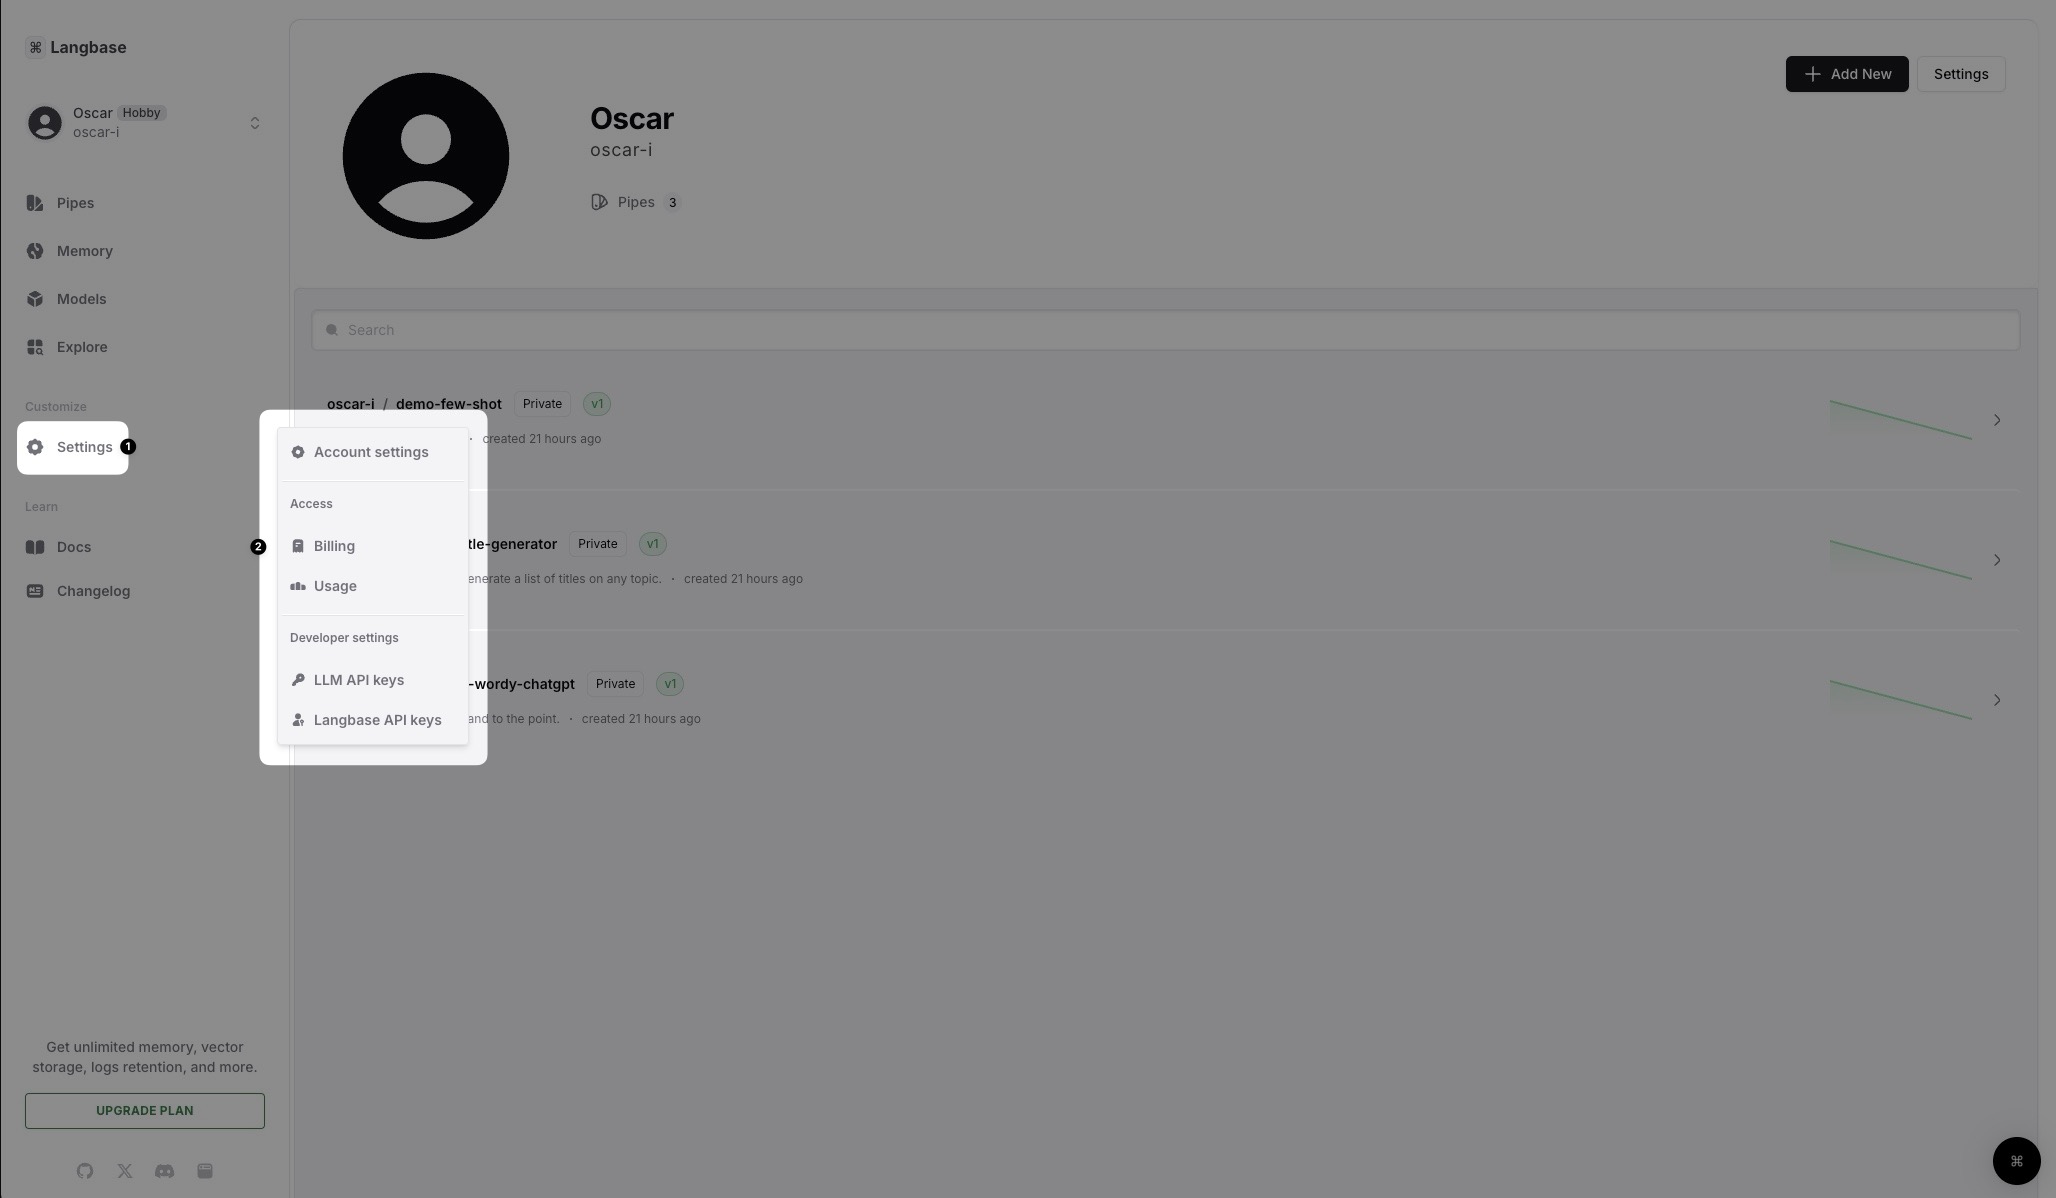Click the Docs icon in Learn section
The height and width of the screenshot is (1198, 2056).
(x=33, y=546)
